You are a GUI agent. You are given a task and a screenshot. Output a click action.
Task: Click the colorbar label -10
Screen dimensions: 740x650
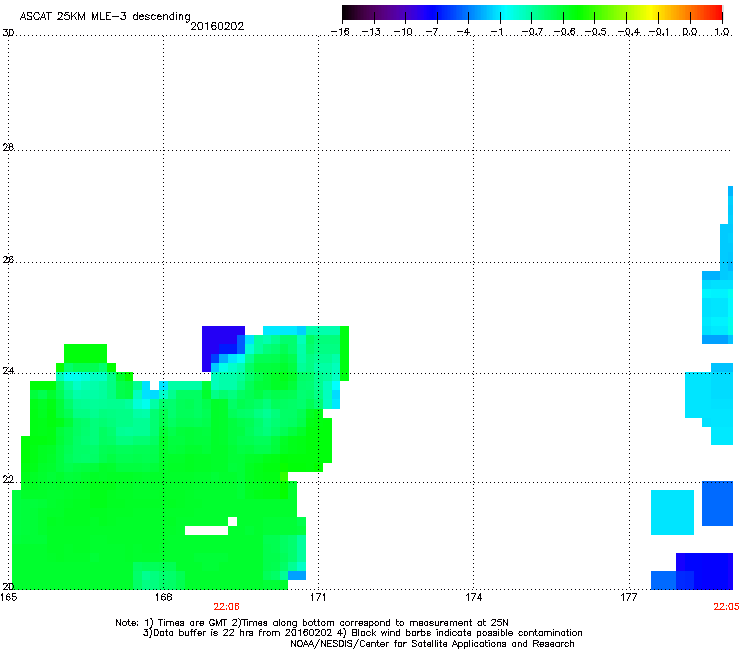403,32
